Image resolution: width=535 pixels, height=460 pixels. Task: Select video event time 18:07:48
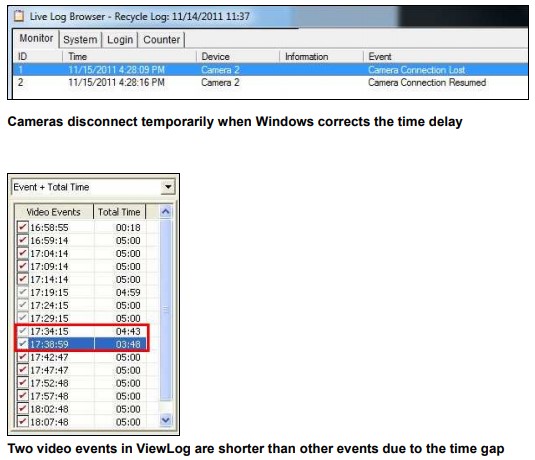[x=49, y=422]
